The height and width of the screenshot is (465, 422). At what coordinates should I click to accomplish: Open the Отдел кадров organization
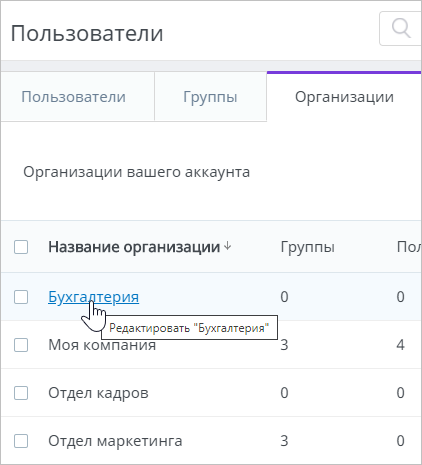pyautogui.click(x=98, y=393)
